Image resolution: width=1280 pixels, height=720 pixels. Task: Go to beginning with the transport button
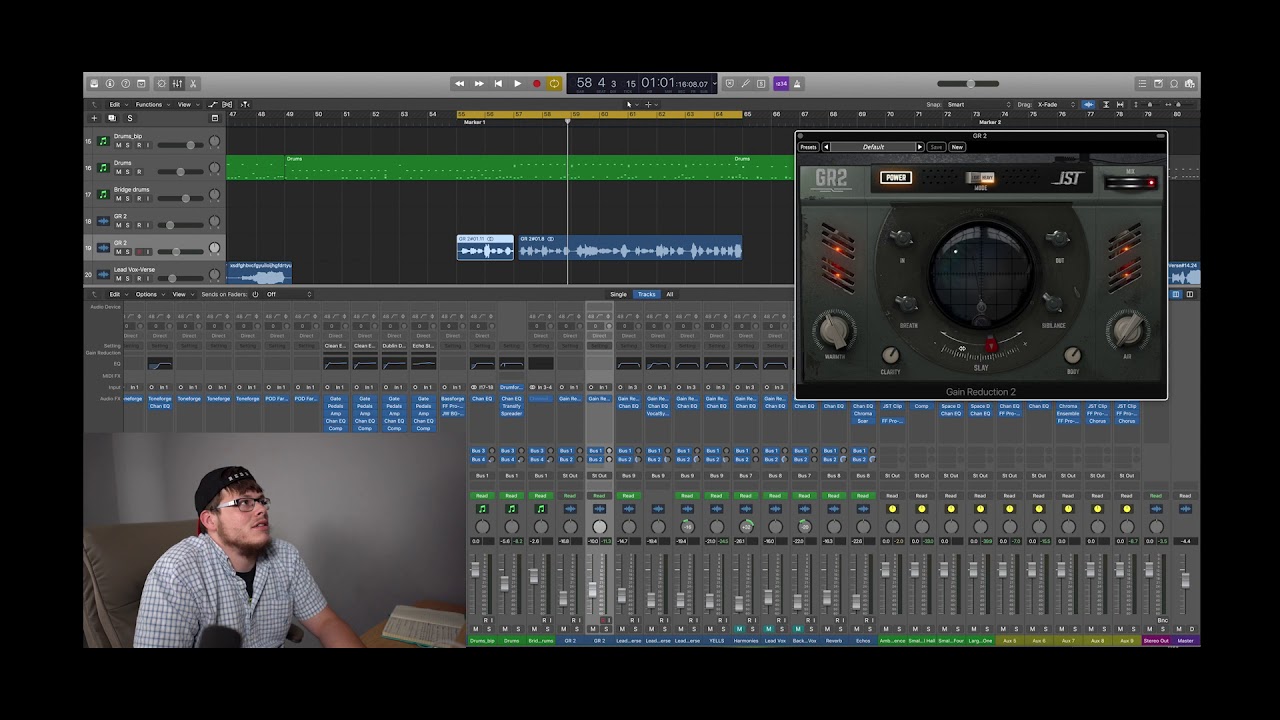(x=498, y=84)
